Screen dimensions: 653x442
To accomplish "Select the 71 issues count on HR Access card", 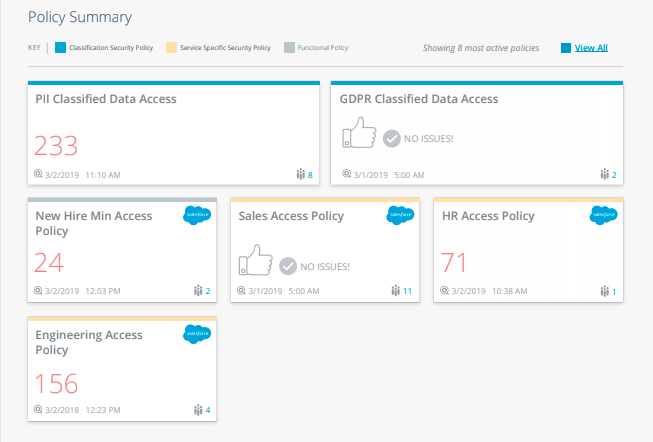I will coord(454,262).
